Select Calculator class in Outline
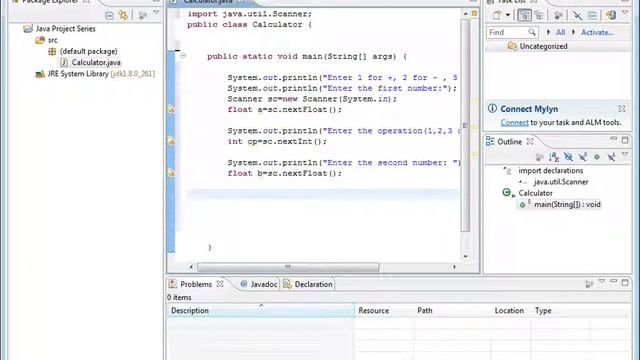Image resolution: width=640 pixels, height=360 pixels. (x=535, y=193)
